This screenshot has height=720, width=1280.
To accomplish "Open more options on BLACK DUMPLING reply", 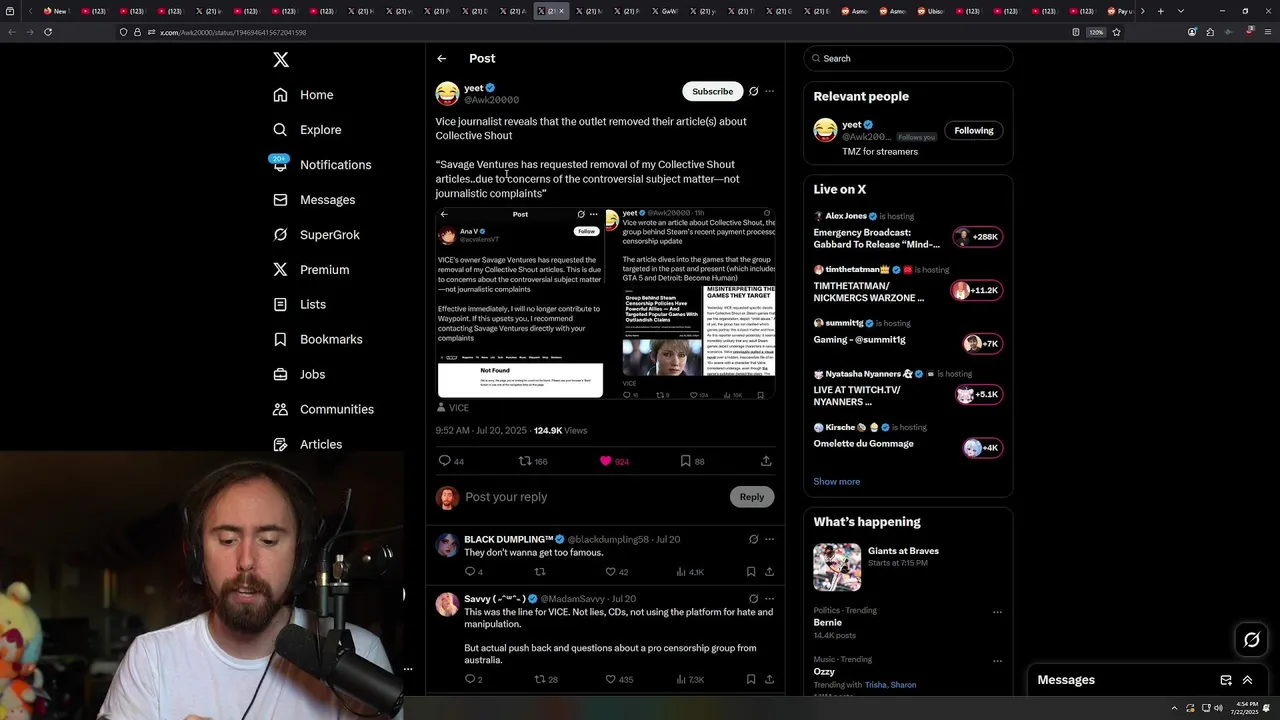I will [769, 539].
